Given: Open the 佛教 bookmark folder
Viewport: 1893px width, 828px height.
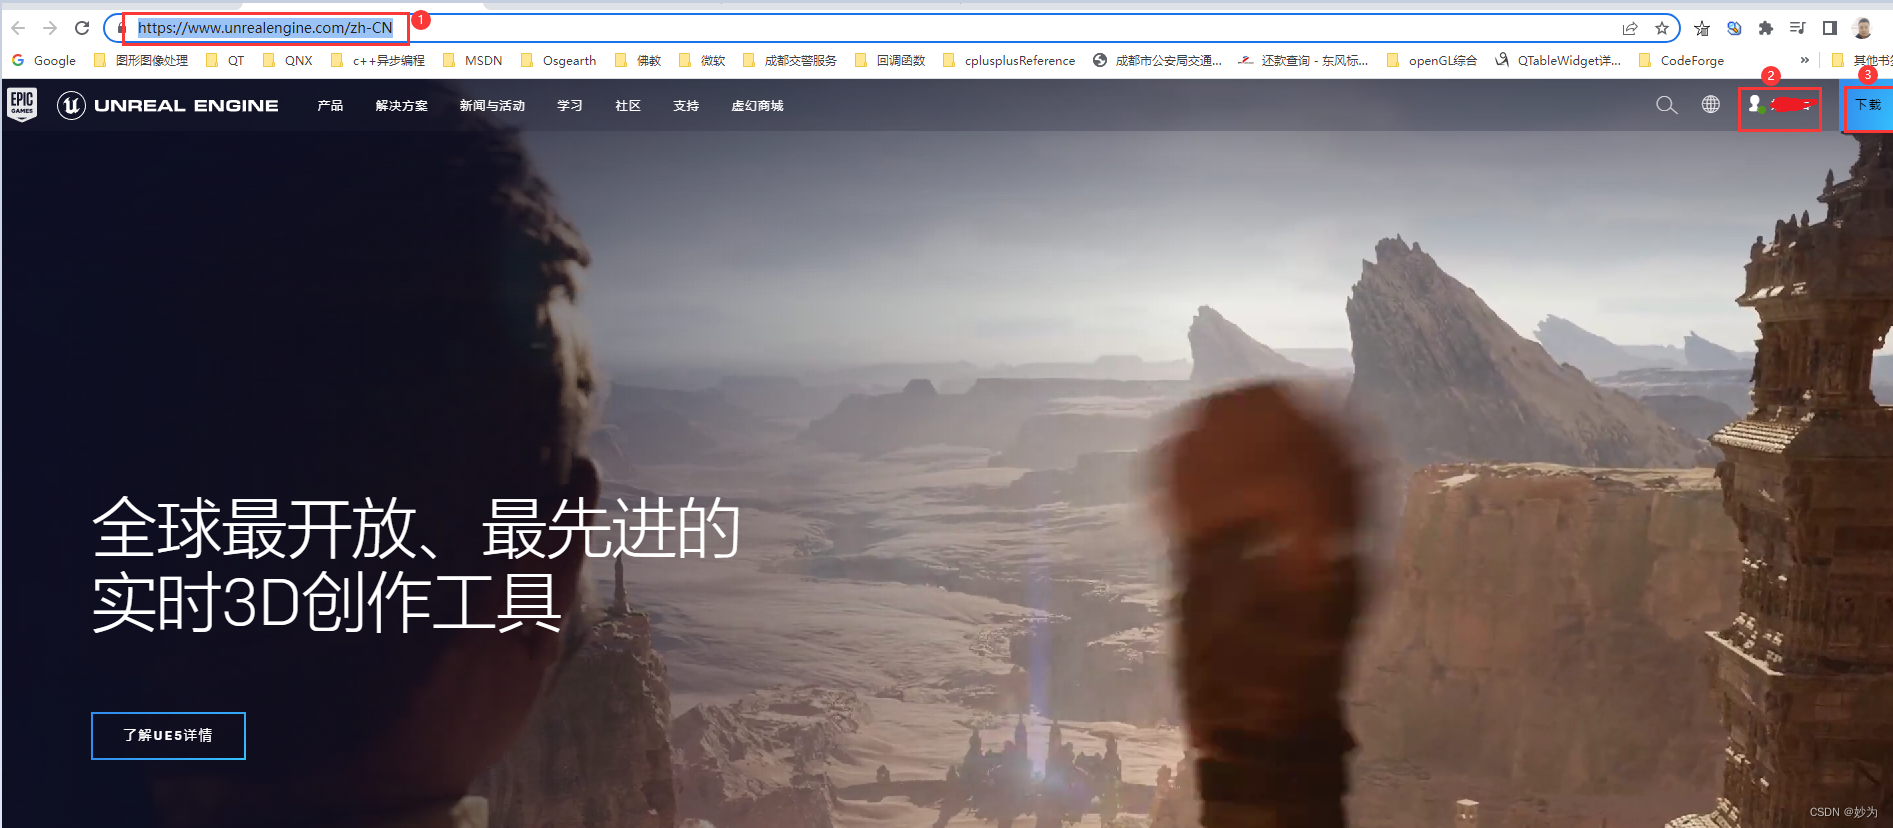Looking at the screenshot, I should coord(638,60).
